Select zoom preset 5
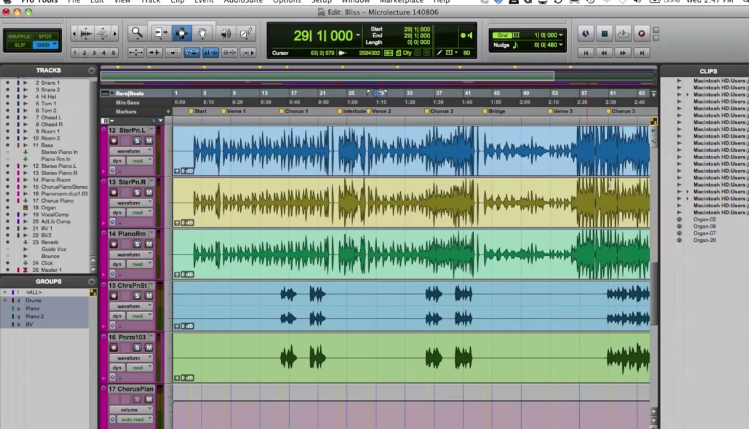This screenshot has width=749, height=429. pos(113,53)
